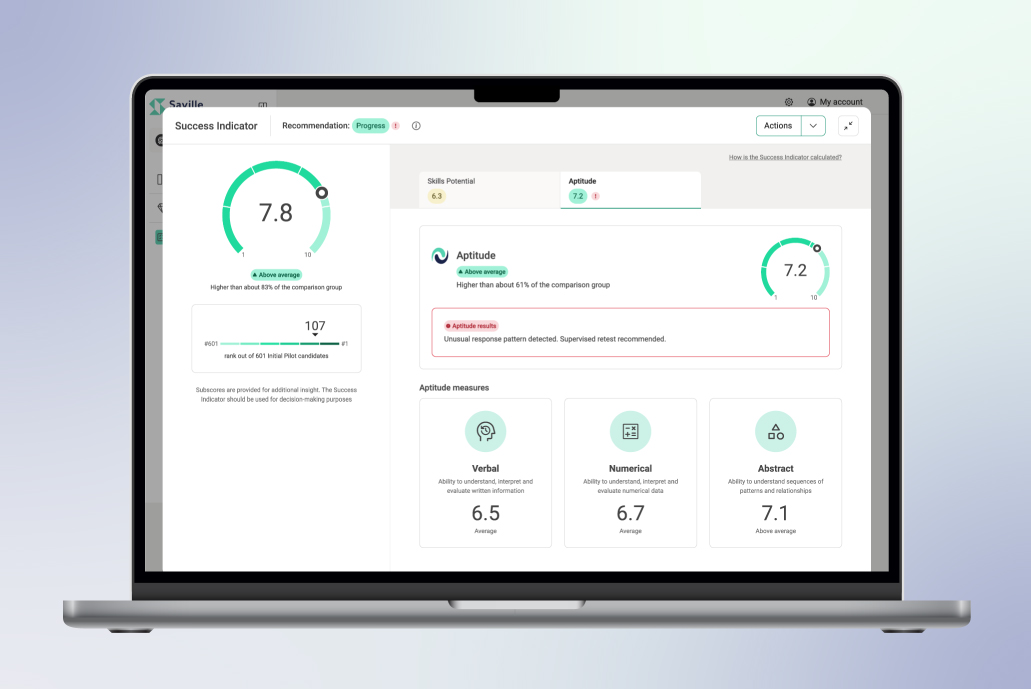Click the red 'Aptitude results' badge
Screen dimensions: 1031x689
tap(471, 325)
